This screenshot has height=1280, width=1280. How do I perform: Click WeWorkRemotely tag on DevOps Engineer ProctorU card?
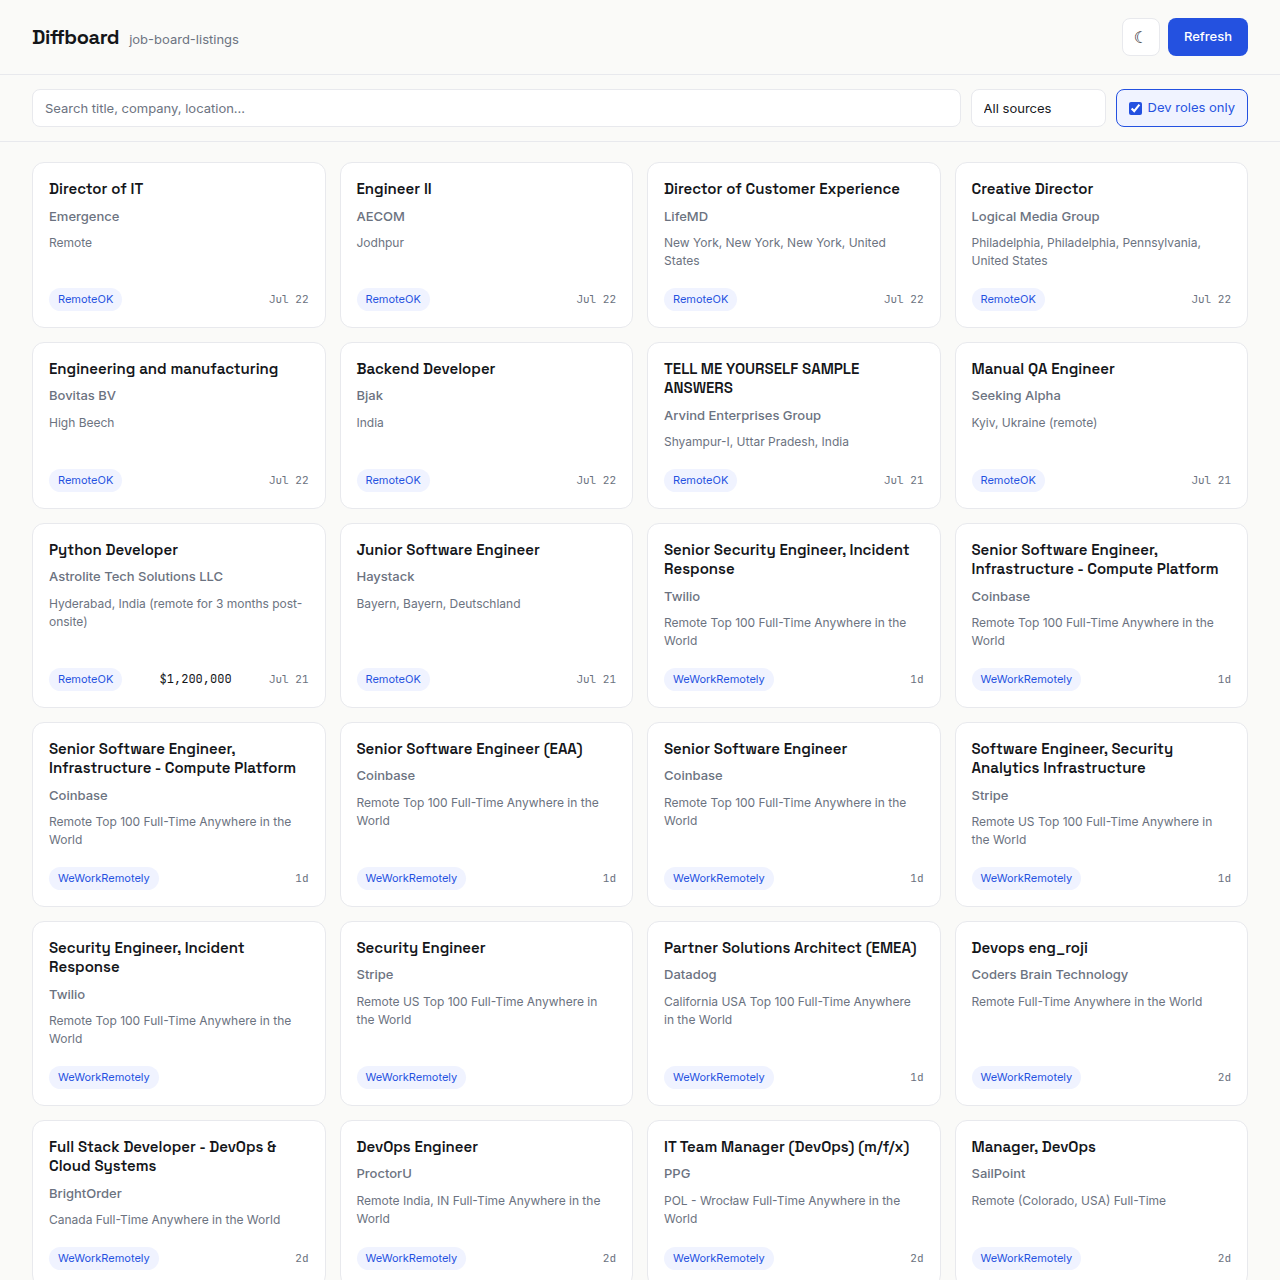click(411, 1258)
